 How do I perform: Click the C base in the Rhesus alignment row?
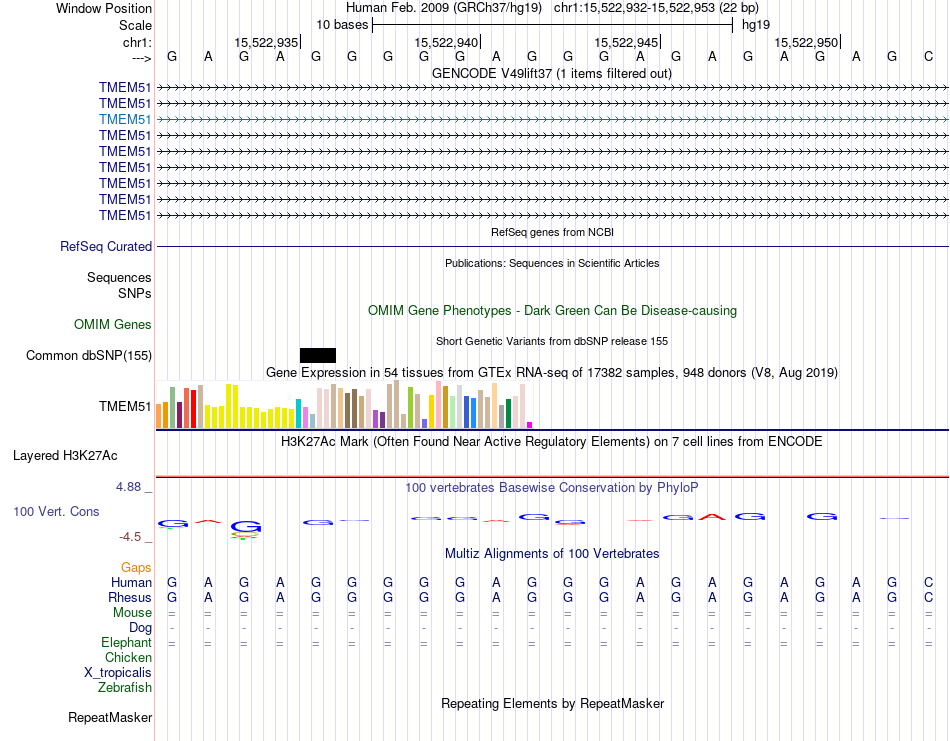pos(928,598)
